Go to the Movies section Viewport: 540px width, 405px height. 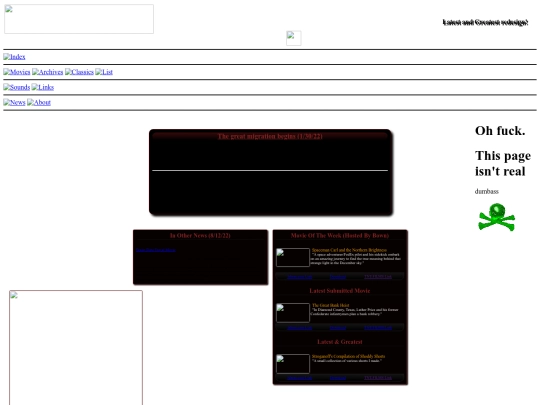[17, 72]
